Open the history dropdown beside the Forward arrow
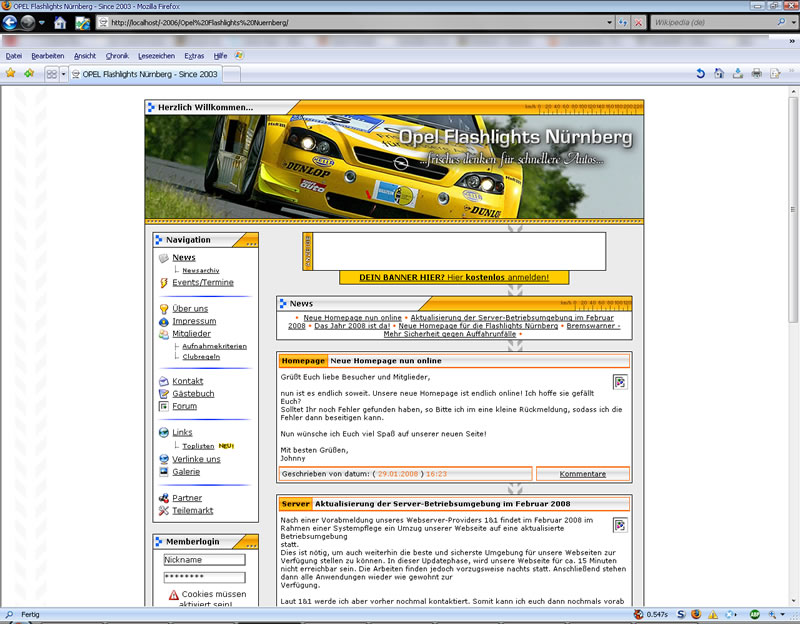The width and height of the screenshot is (800, 624). [x=42, y=23]
